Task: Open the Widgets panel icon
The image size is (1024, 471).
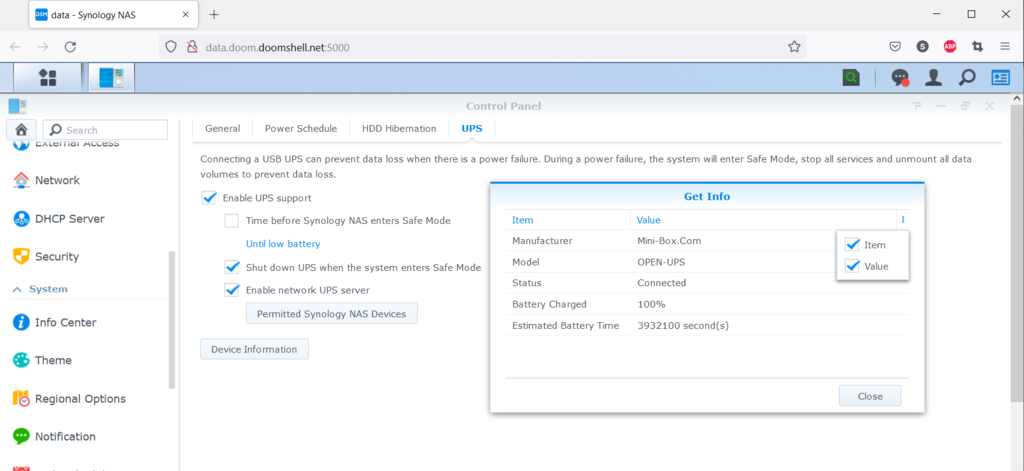Action: (1000, 77)
